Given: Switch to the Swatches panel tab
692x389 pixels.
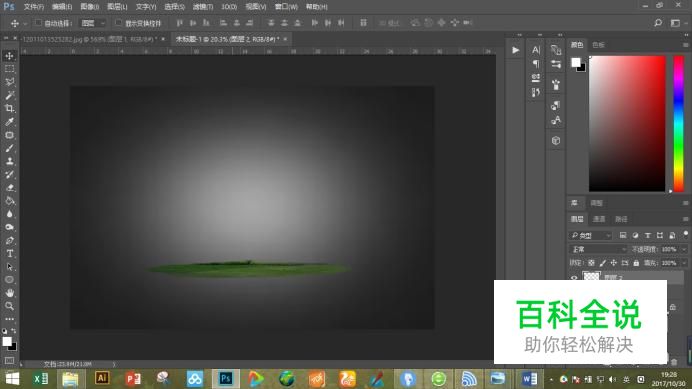Looking at the screenshot, I should (598, 45).
